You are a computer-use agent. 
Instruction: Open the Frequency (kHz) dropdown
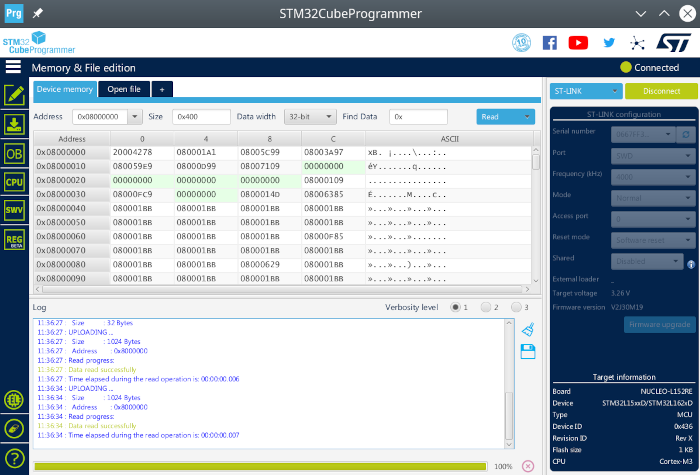point(653,177)
